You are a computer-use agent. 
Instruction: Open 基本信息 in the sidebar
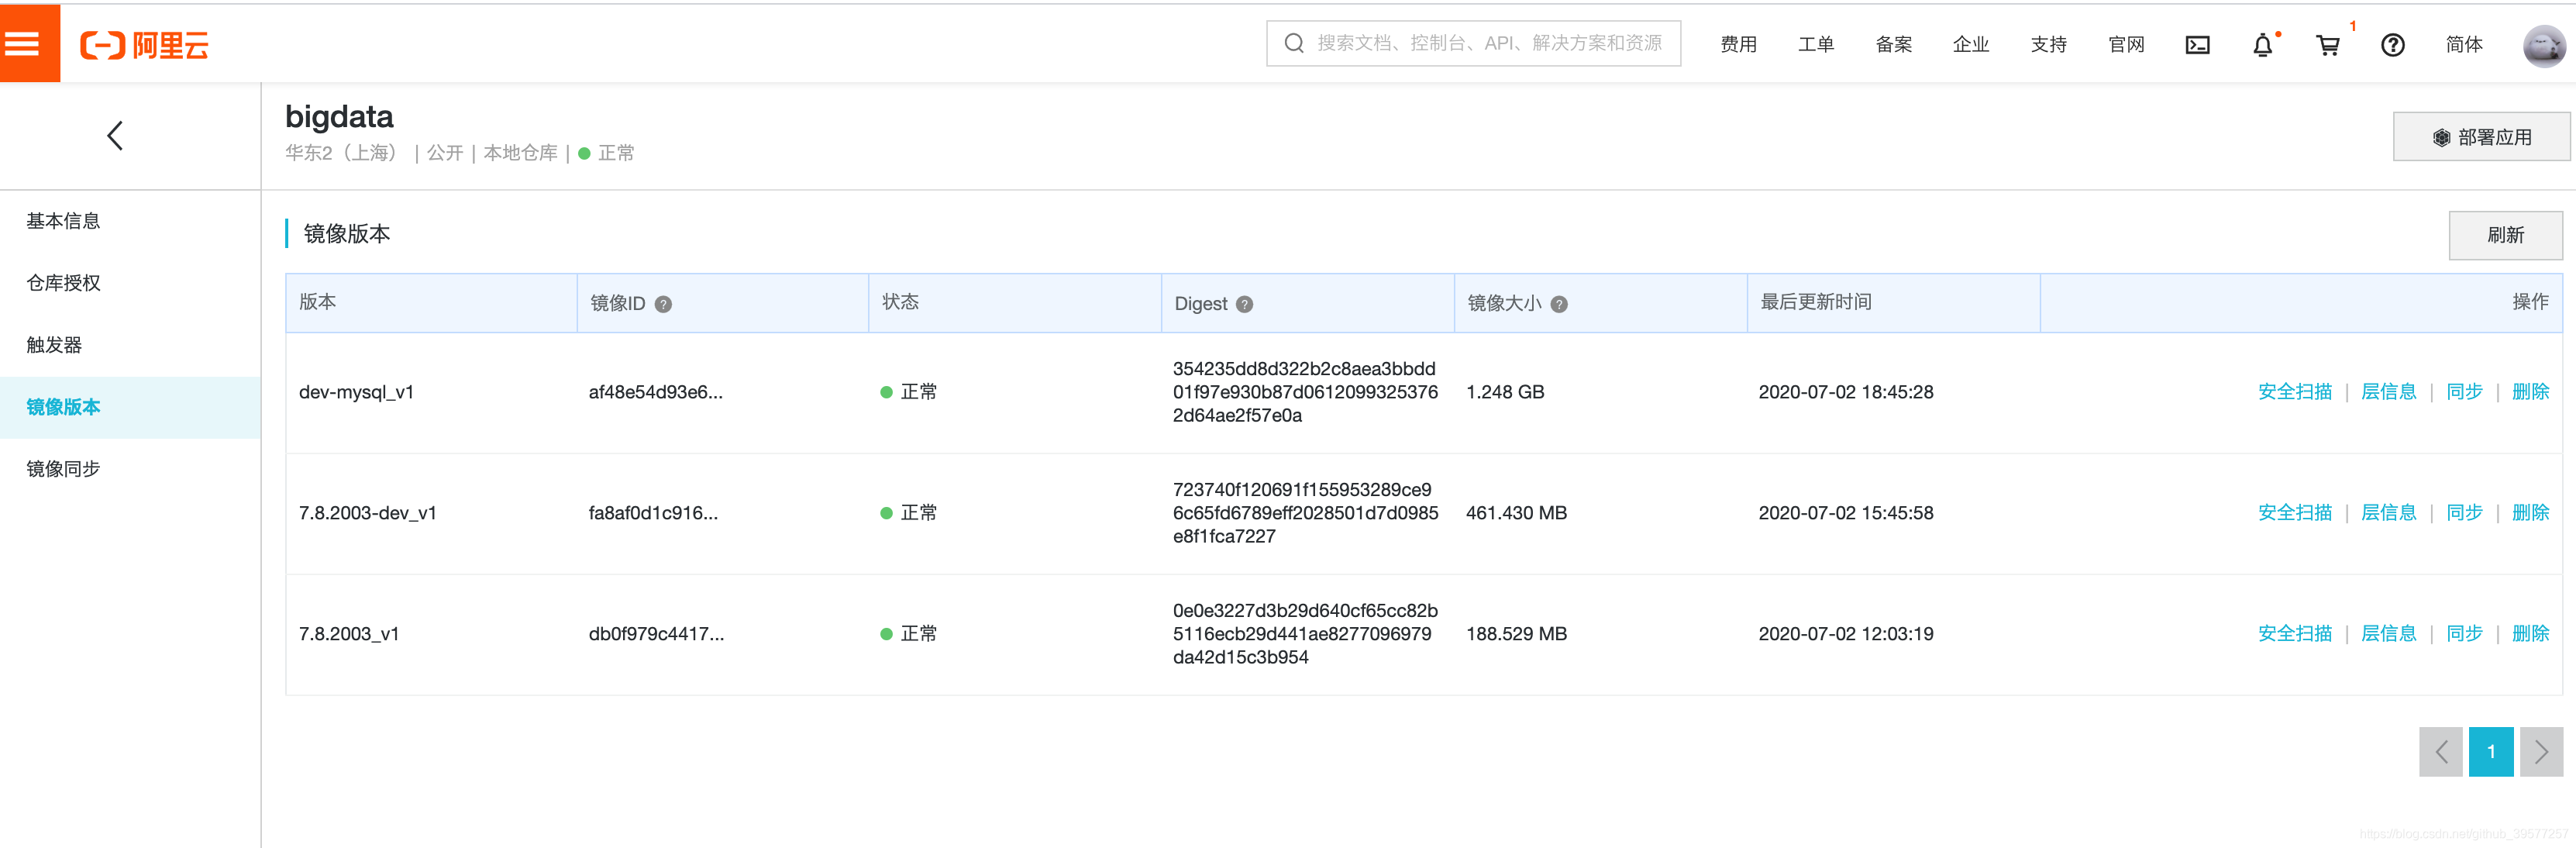[63, 221]
